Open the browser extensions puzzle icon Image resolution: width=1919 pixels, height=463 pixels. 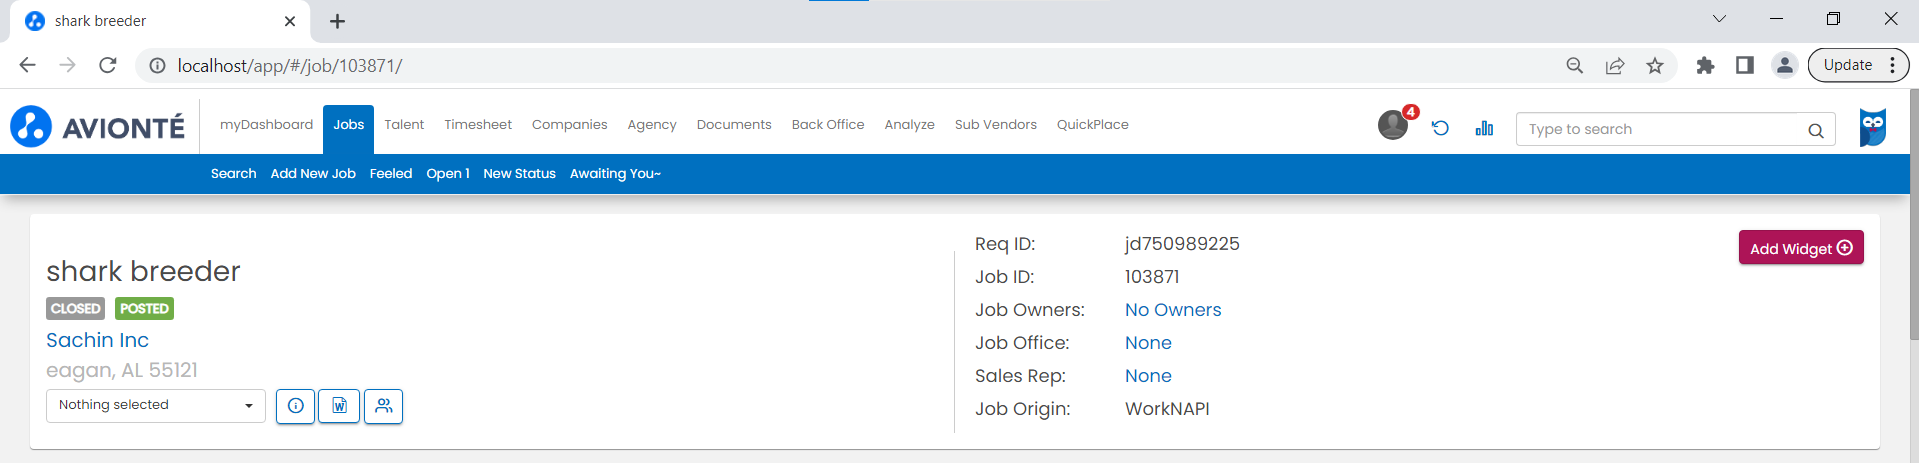[x=1705, y=65]
